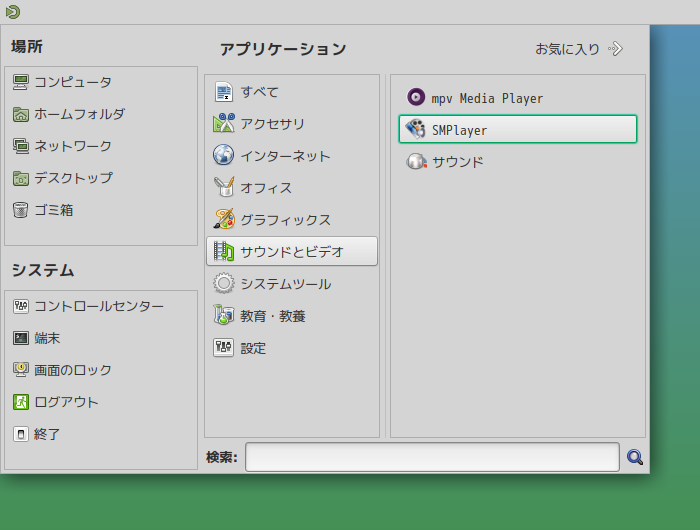Click the terminal icon beside 端末
700x530 pixels.
21,338
